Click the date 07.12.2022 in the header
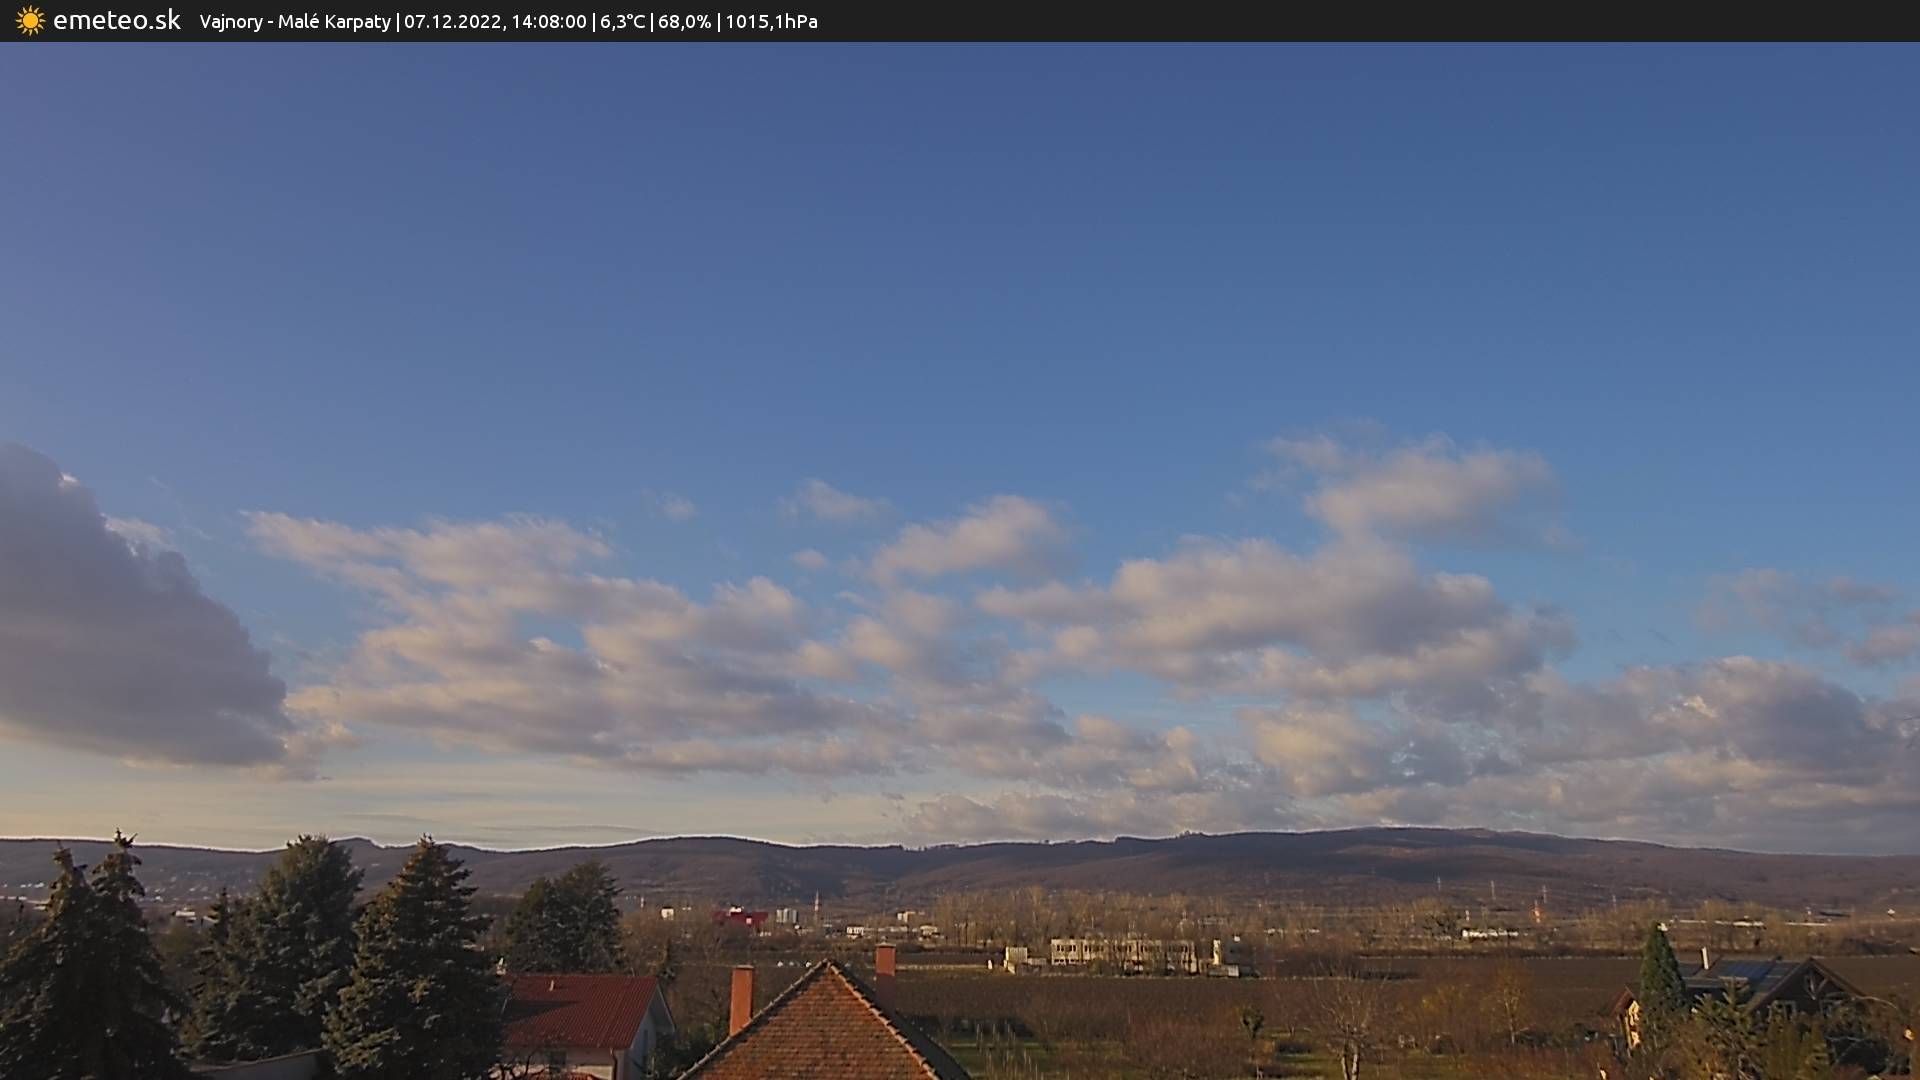The image size is (1920, 1080). click(x=453, y=22)
